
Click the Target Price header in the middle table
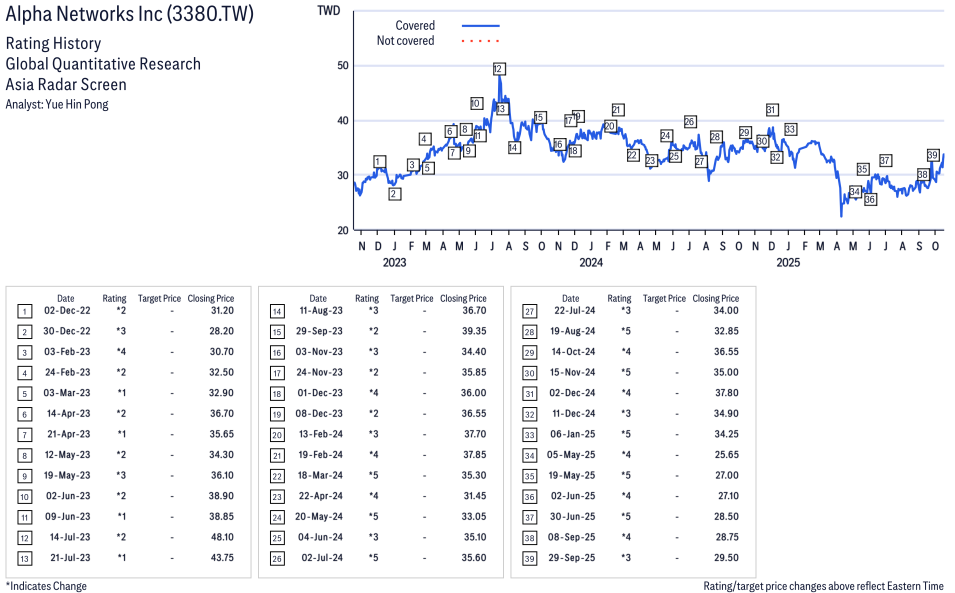411,298
